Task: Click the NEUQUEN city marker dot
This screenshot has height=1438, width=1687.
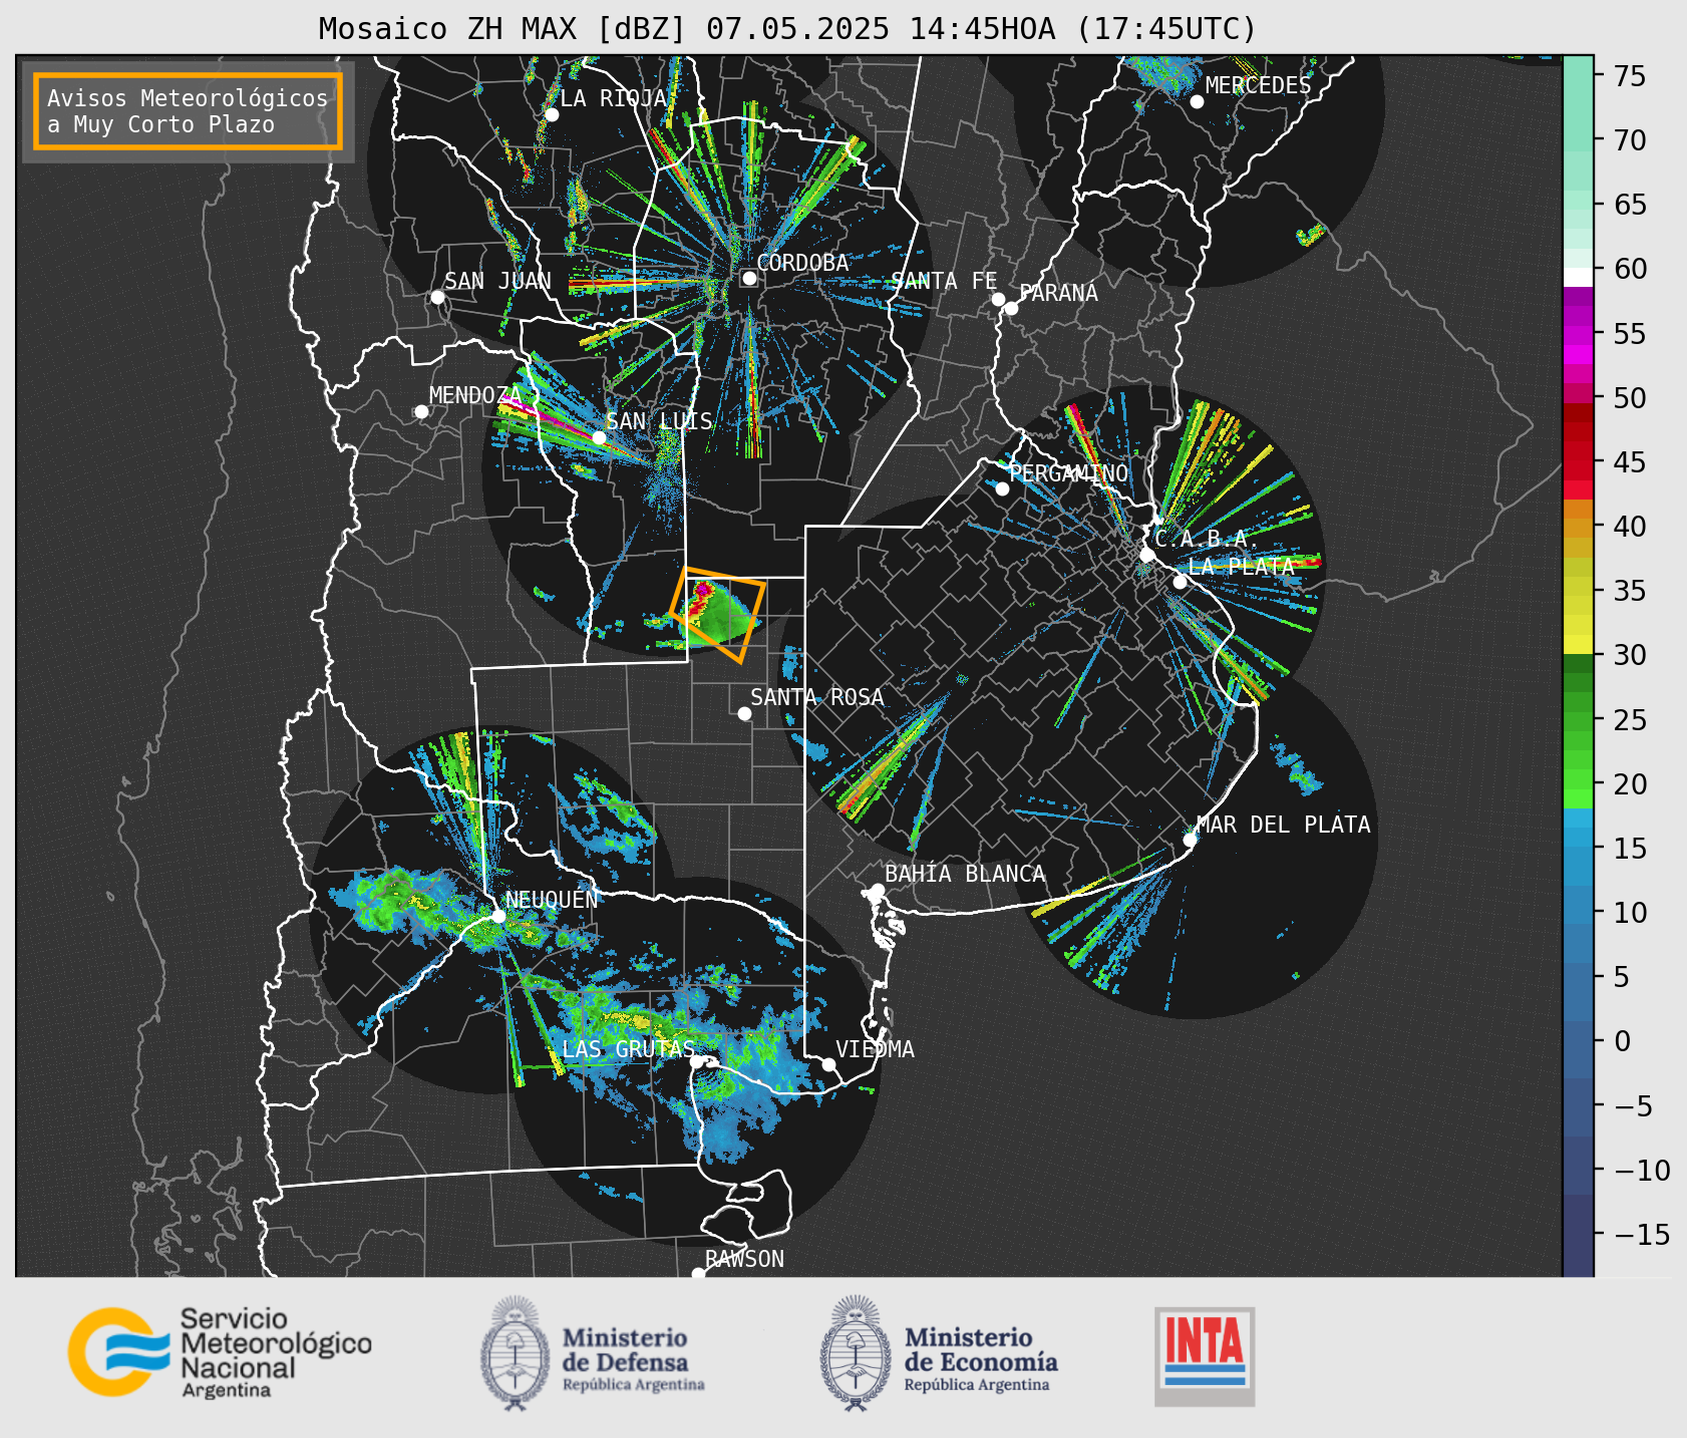Action: tap(498, 916)
